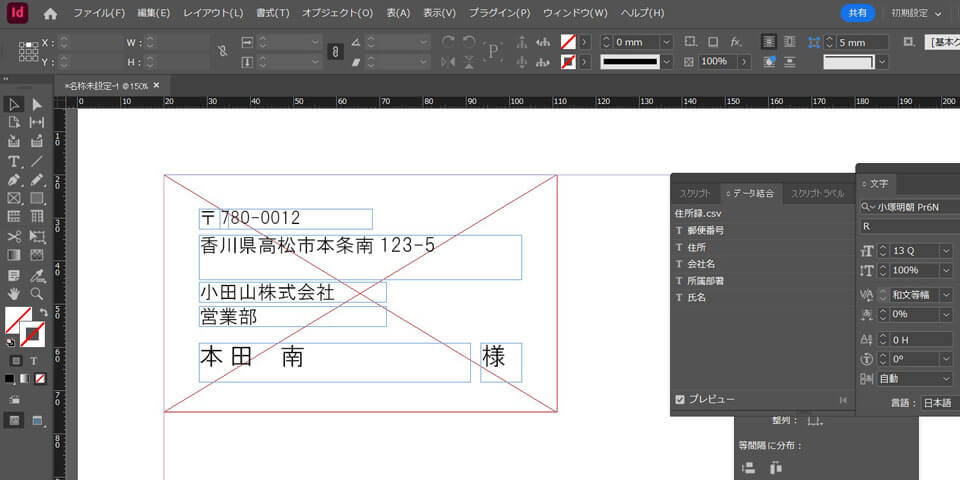Select the 郵便番号 data field
Viewport: 960px width, 480px height.
tap(706, 230)
